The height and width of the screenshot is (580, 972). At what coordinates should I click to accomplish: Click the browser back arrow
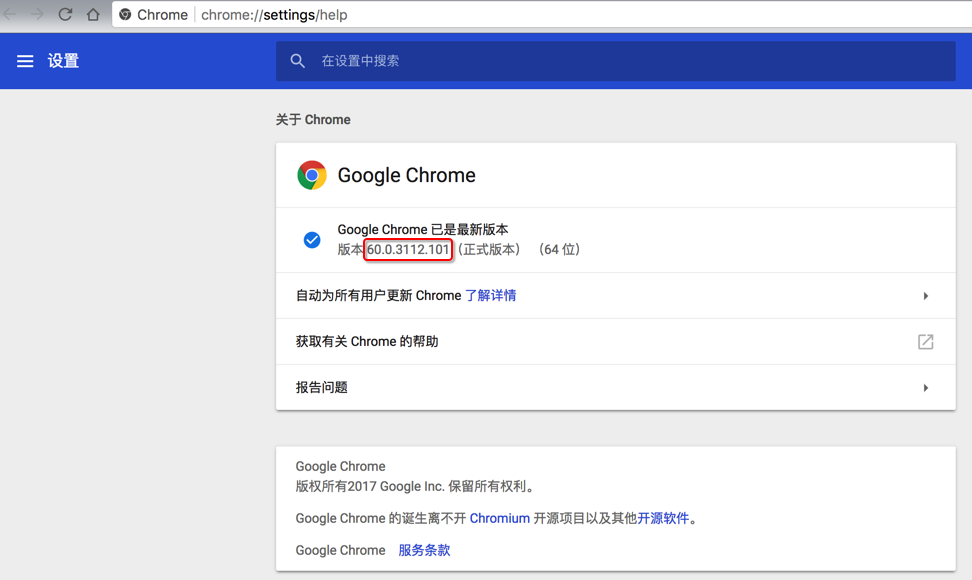click(x=9, y=14)
